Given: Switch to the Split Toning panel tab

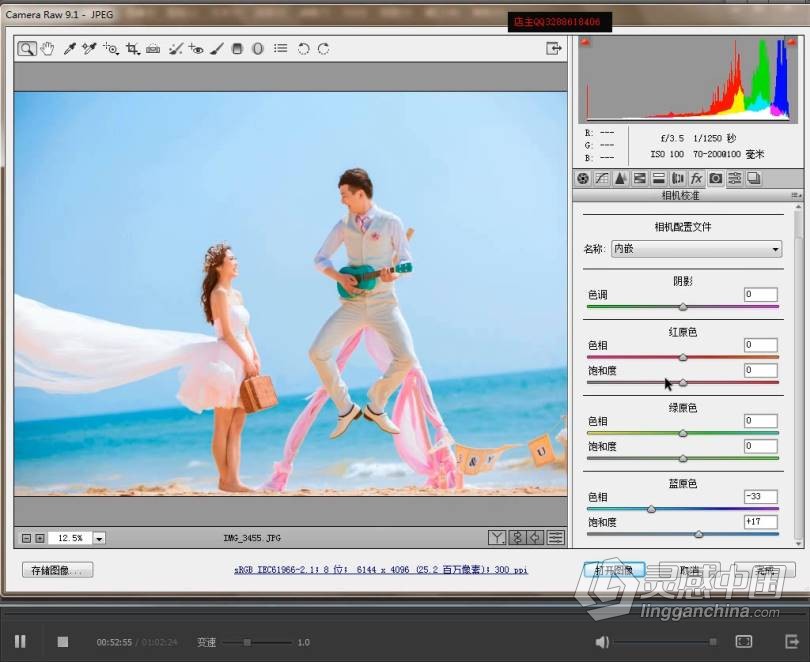Looking at the screenshot, I should (659, 179).
